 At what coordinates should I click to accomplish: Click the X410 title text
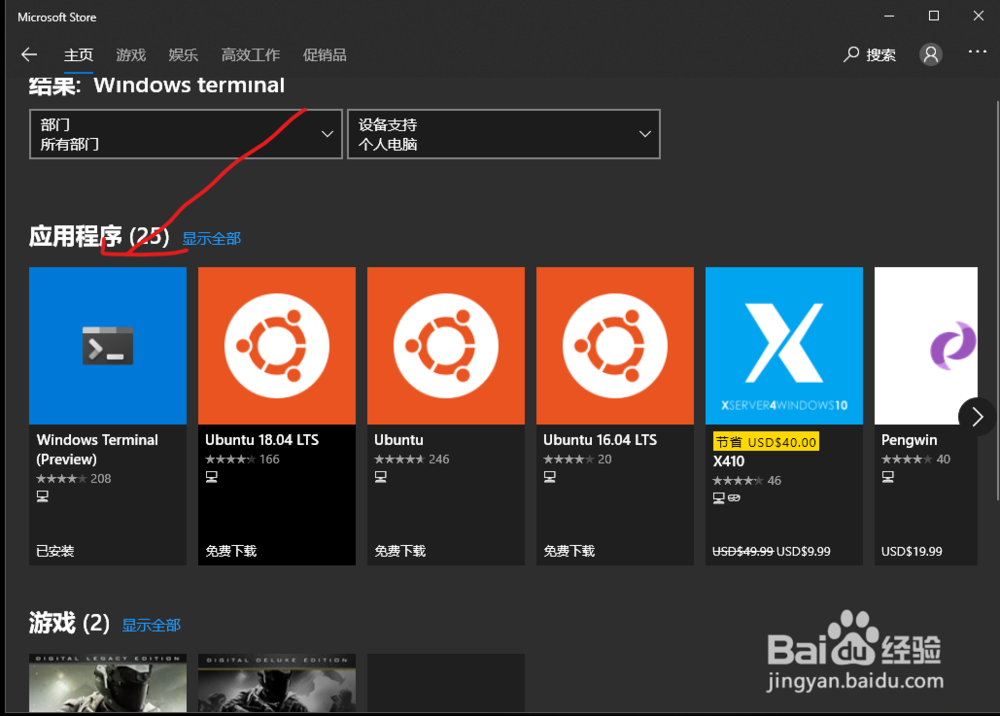click(x=728, y=461)
